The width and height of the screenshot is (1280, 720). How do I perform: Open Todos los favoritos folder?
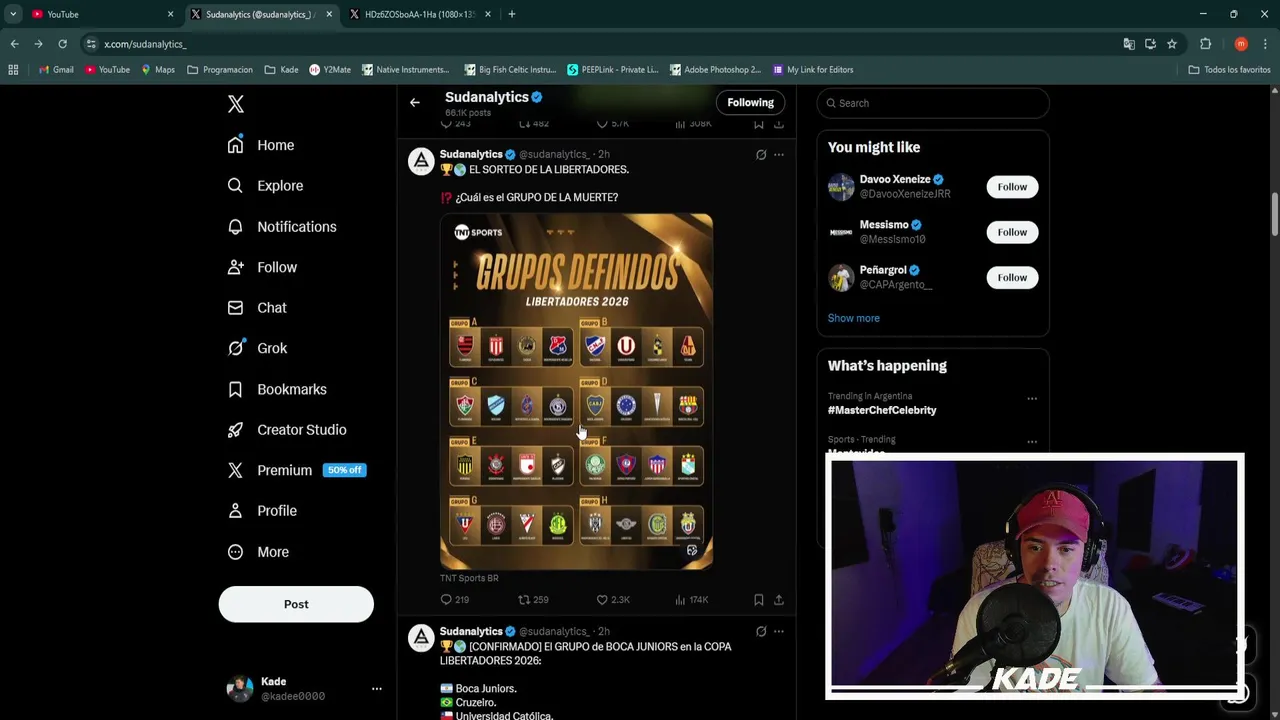[1229, 70]
